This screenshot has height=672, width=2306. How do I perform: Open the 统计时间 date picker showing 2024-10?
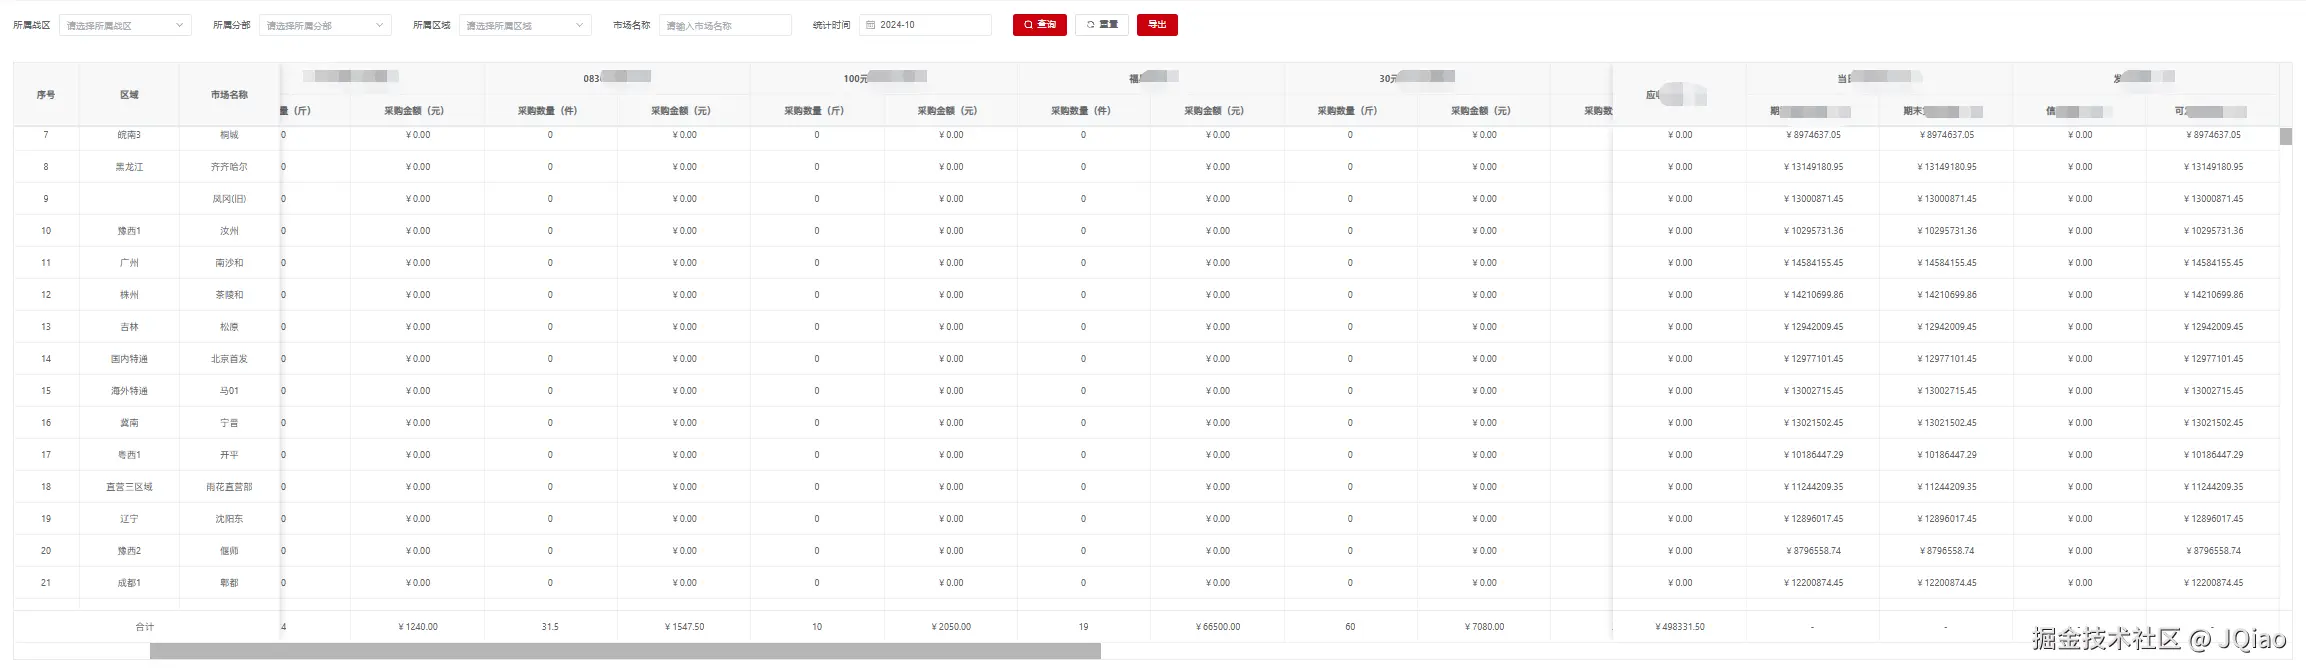coord(925,25)
